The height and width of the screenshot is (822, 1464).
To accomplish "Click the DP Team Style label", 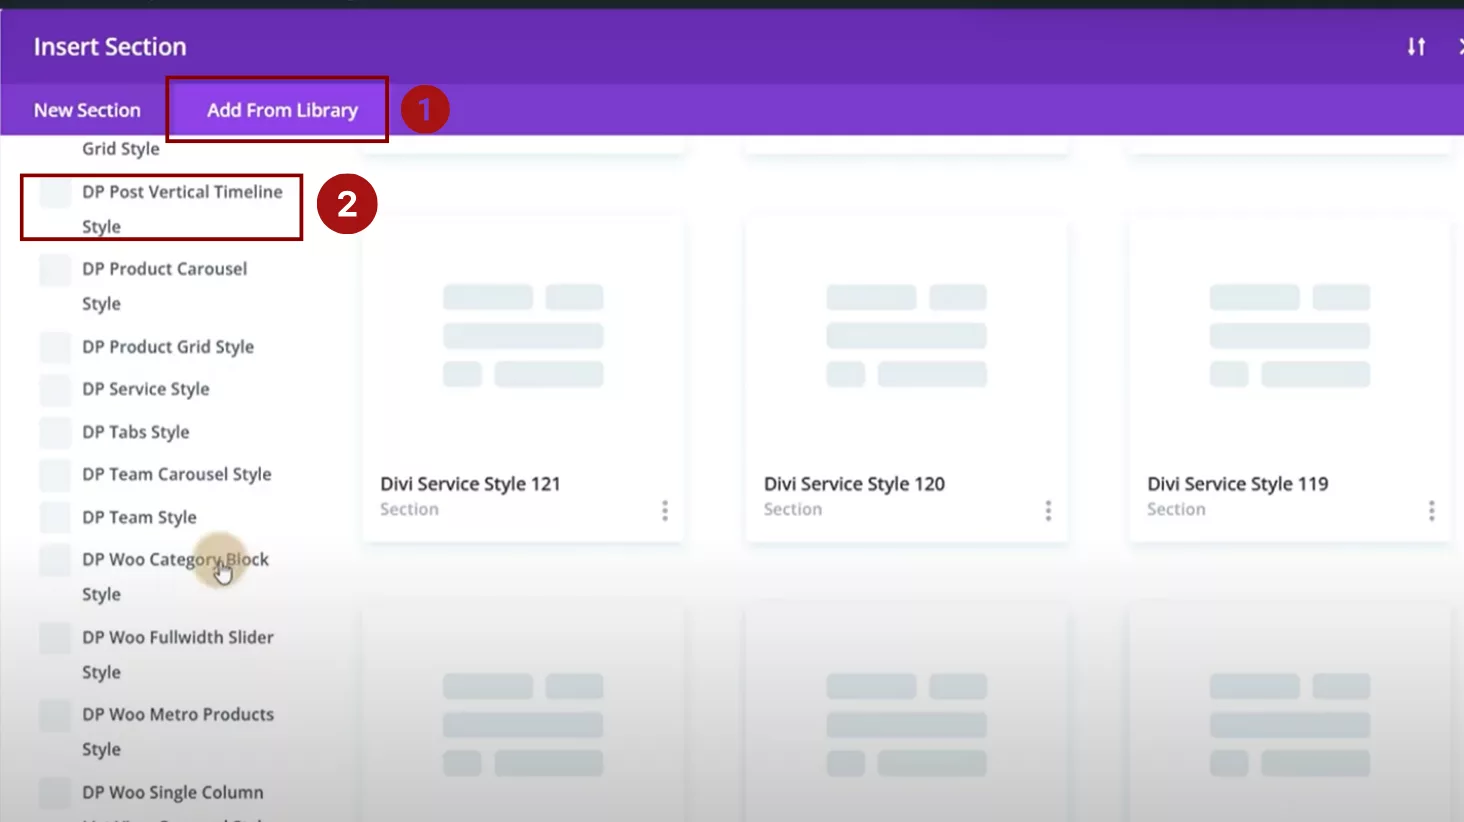I will click(139, 517).
